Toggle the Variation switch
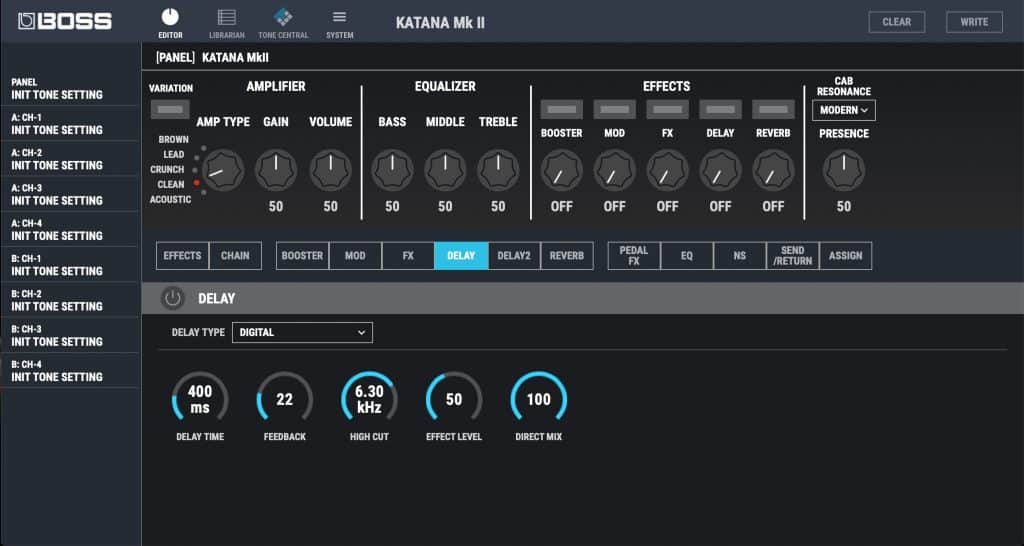This screenshot has height=546, width=1024. coord(170,109)
